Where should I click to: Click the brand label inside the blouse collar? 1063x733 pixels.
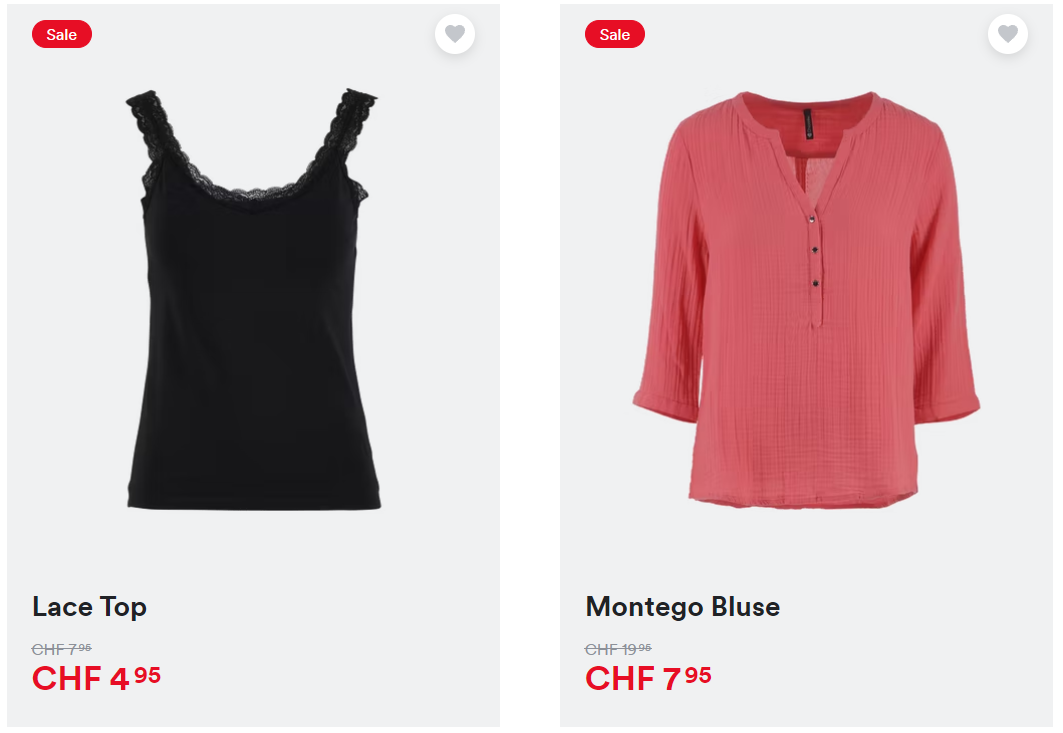(808, 124)
